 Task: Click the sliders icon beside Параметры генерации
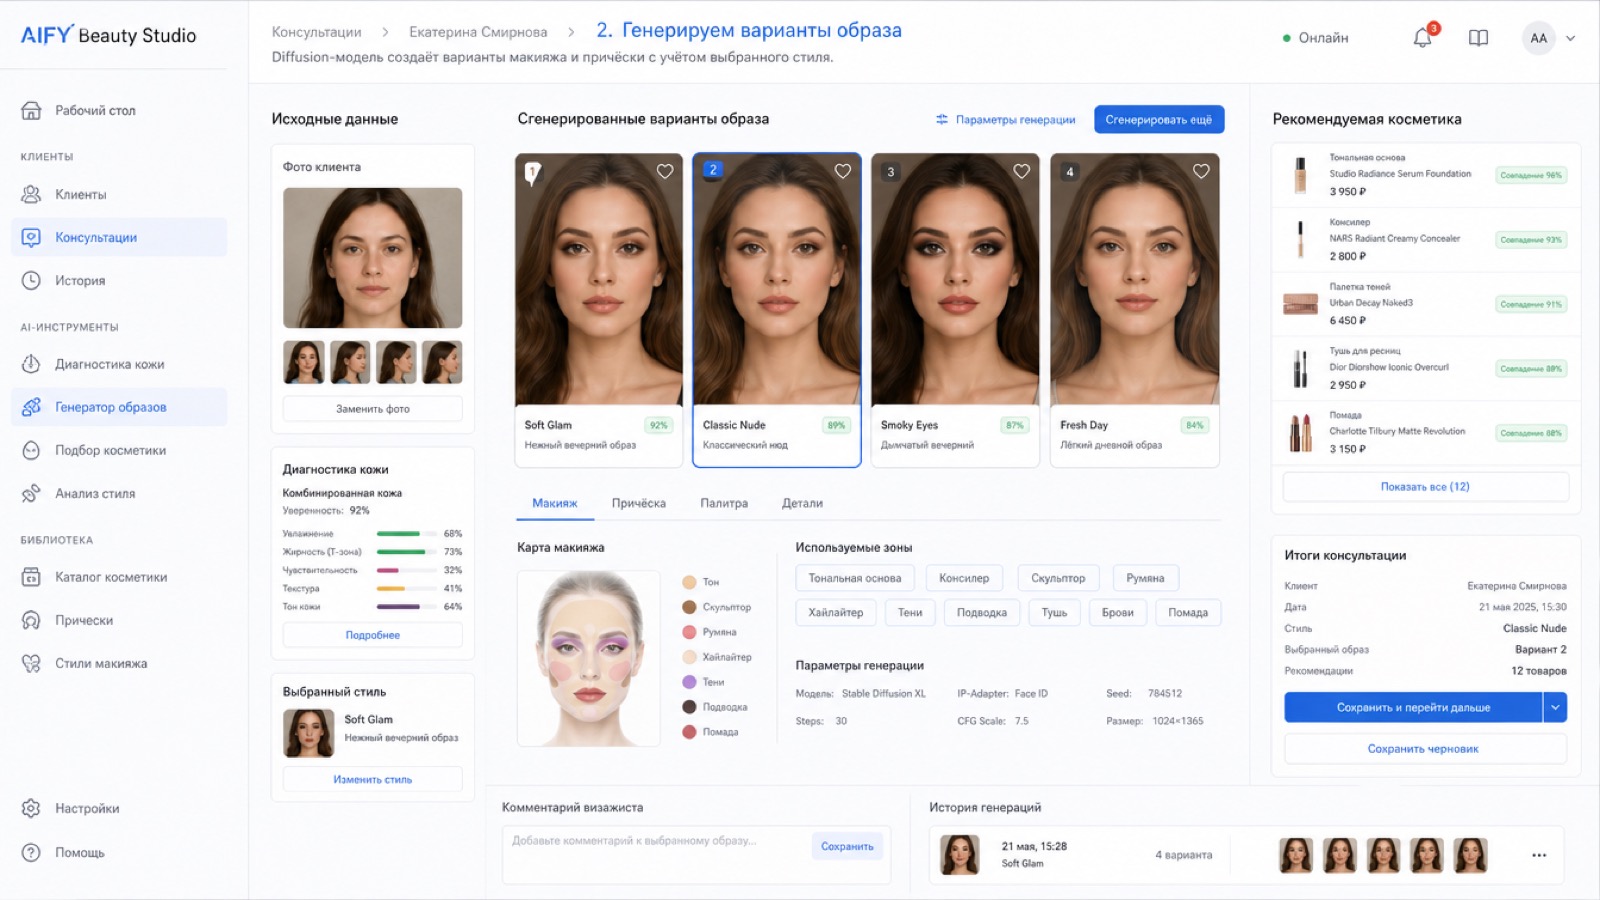(x=941, y=119)
